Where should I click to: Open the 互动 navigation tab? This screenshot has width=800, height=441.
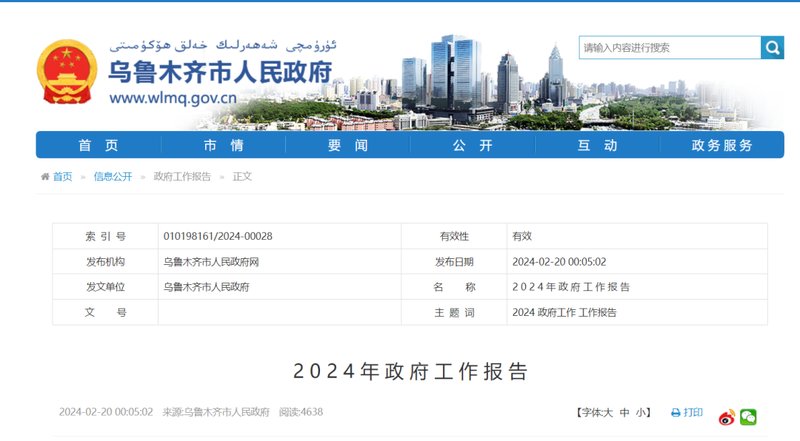(x=597, y=145)
